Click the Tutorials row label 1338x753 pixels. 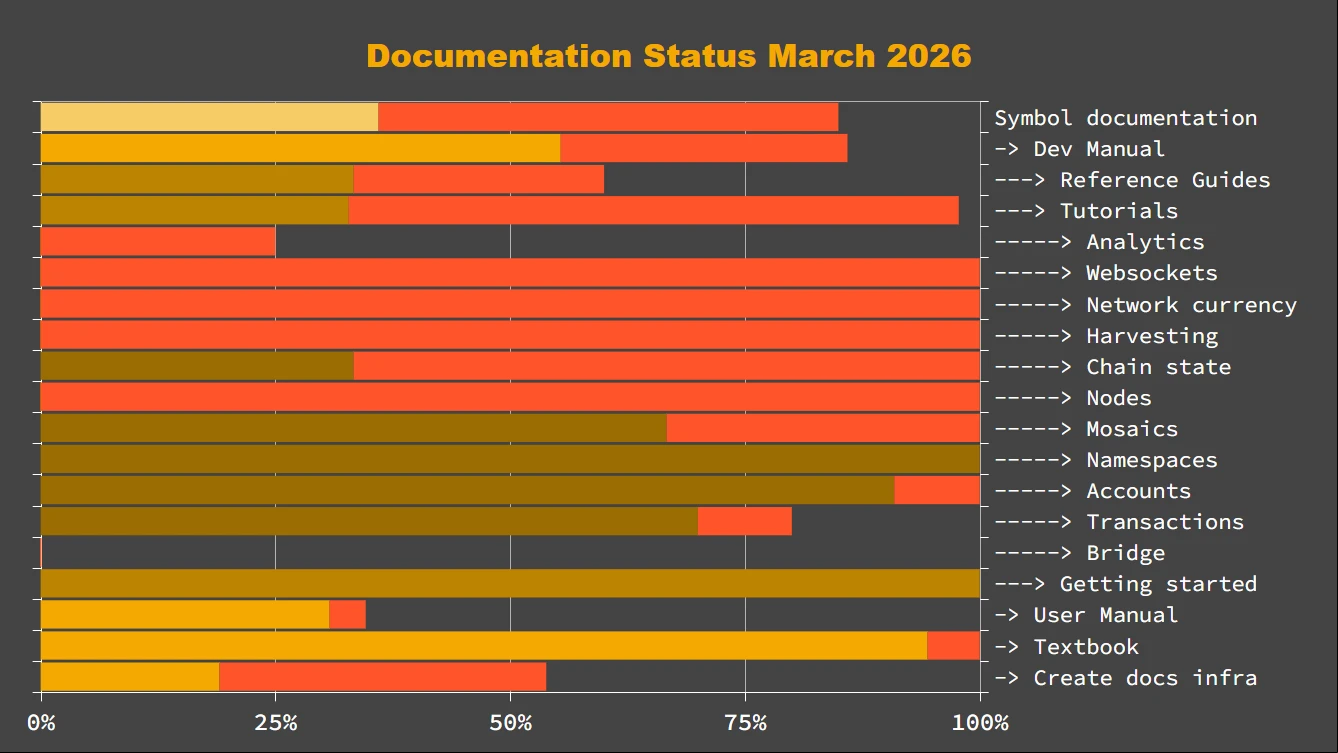[1118, 211]
